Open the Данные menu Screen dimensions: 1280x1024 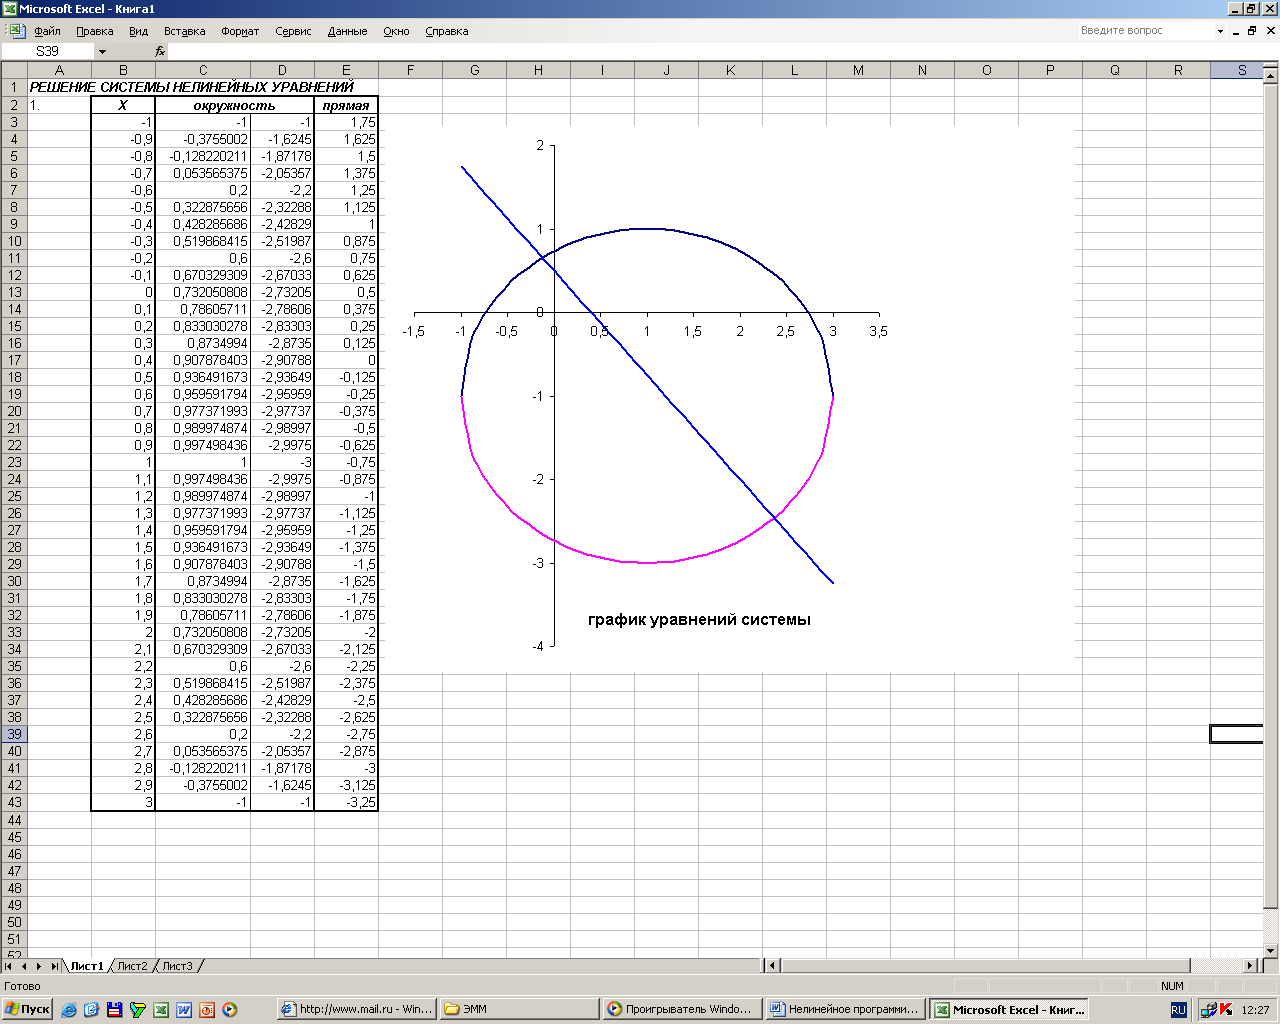(347, 31)
